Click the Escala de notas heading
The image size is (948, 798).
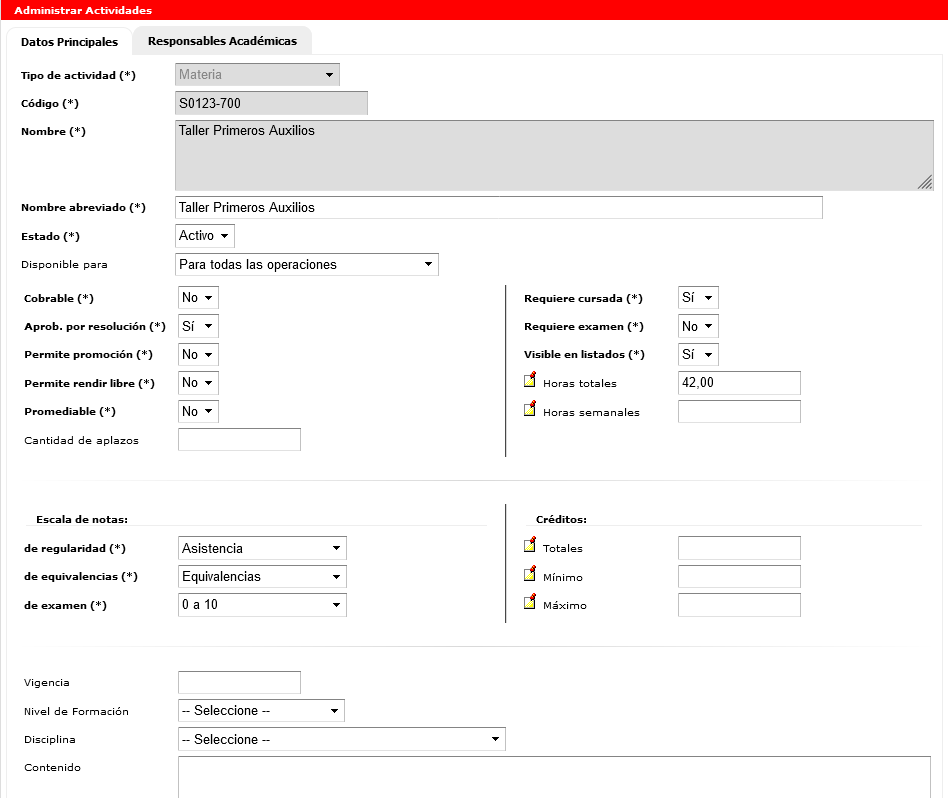click(82, 519)
